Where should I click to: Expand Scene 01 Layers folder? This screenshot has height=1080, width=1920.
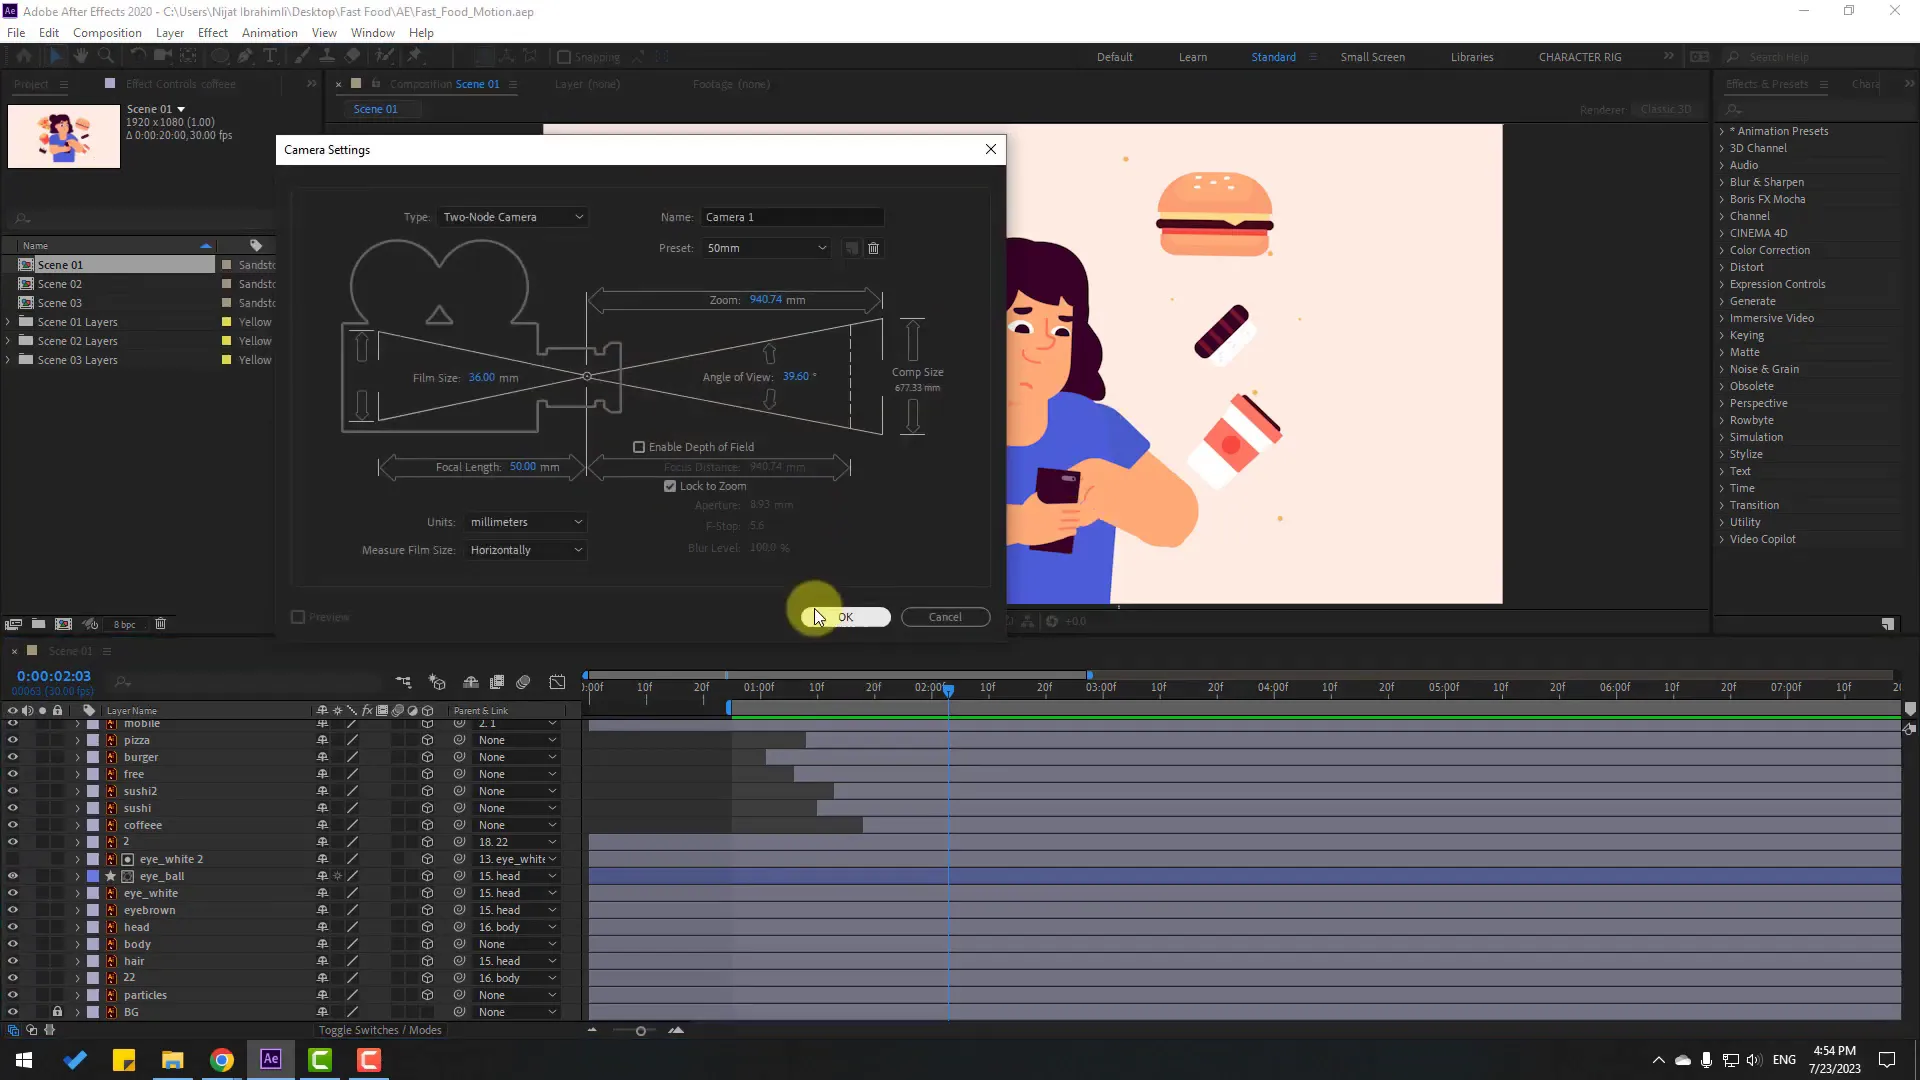point(9,322)
